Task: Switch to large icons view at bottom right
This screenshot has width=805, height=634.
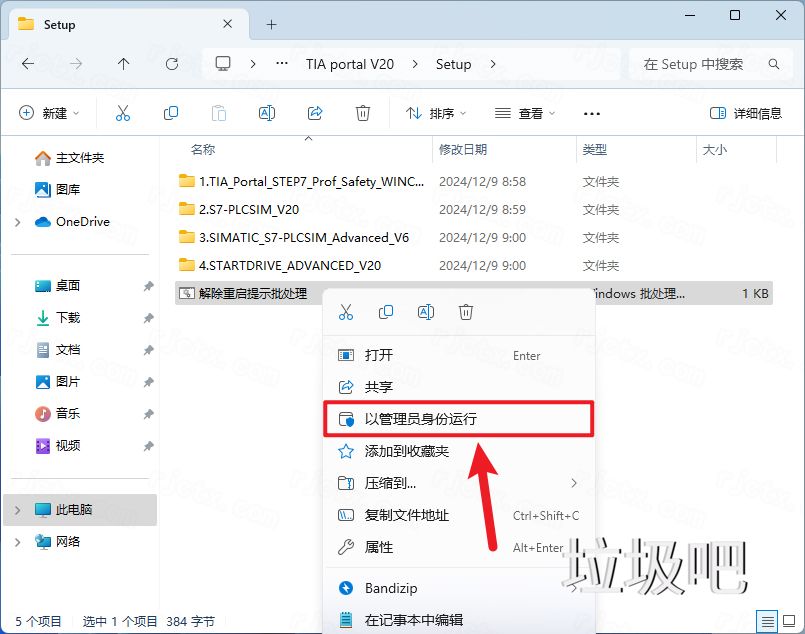Action: (x=791, y=621)
